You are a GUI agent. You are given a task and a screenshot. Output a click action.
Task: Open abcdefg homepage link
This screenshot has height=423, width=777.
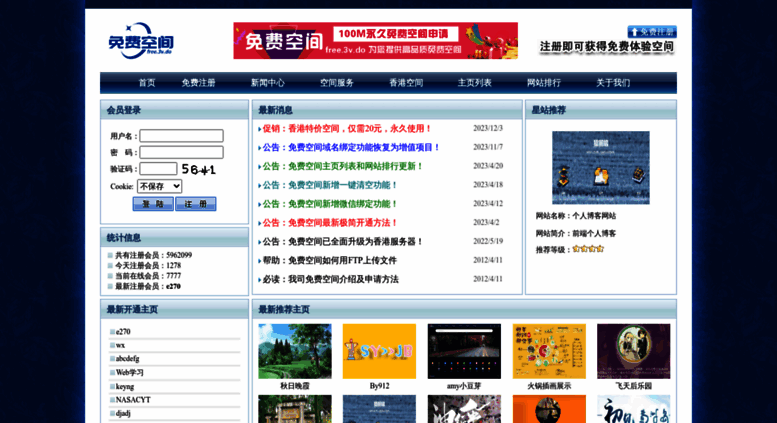coord(127,359)
